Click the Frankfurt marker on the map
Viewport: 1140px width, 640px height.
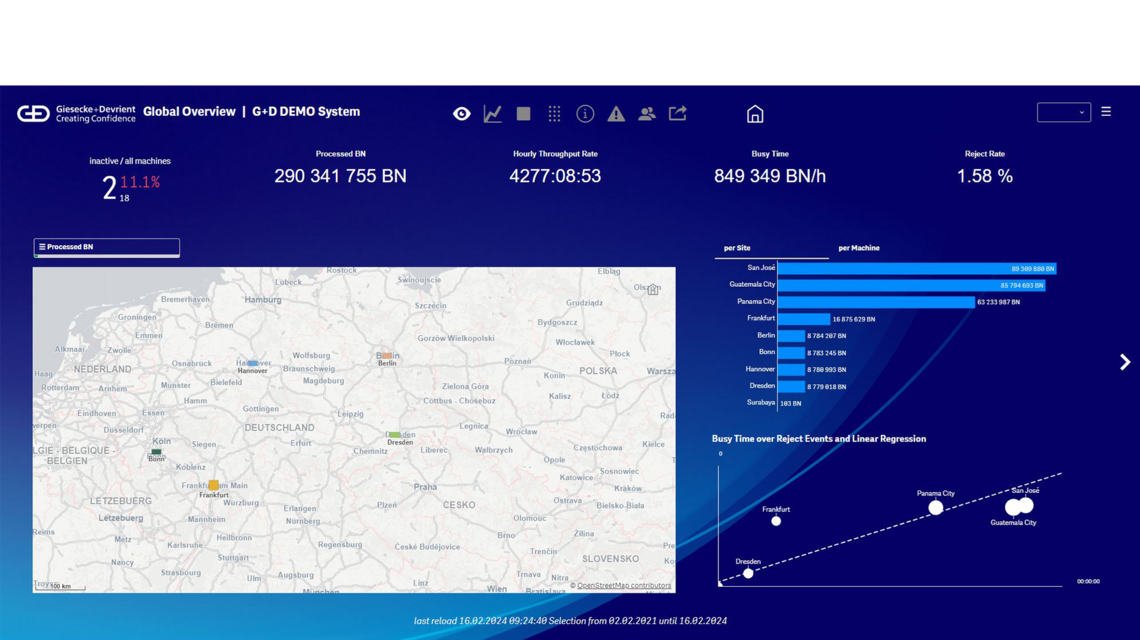pos(213,484)
